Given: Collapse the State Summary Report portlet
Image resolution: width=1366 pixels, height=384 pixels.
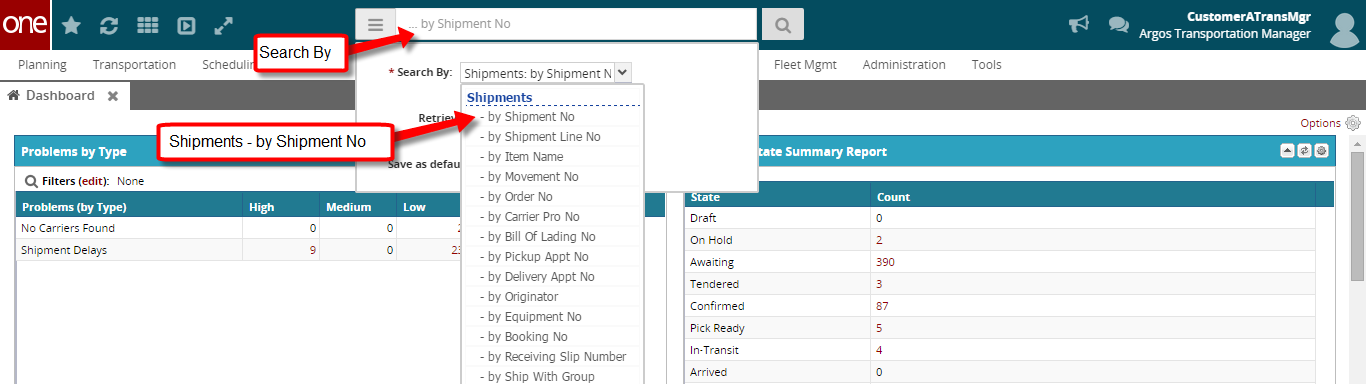Looking at the screenshot, I should pyautogui.click(x=1288, y=150).
